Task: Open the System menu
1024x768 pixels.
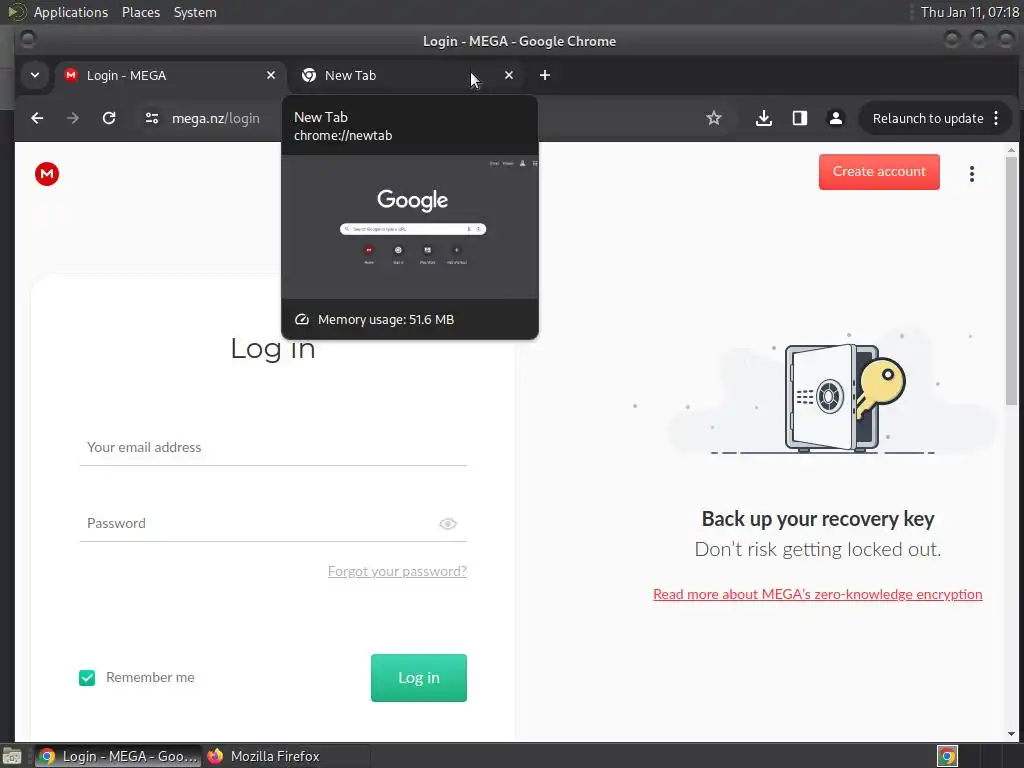Action: [195, 12]
